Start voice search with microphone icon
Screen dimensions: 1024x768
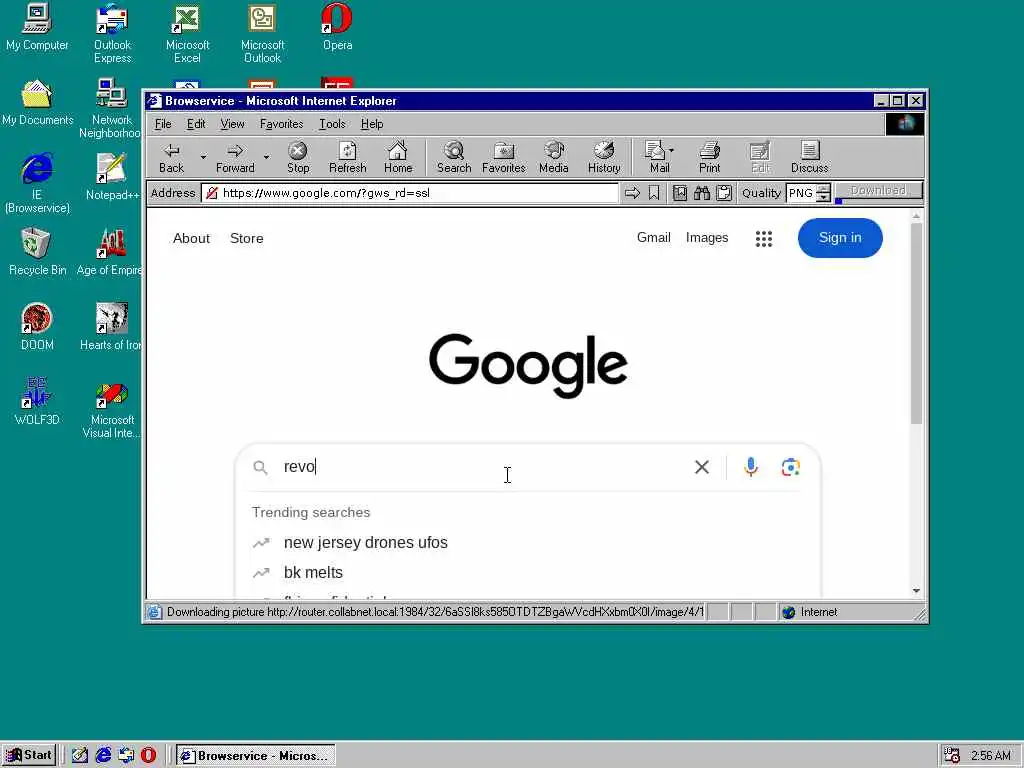click(x=751, y=467)
